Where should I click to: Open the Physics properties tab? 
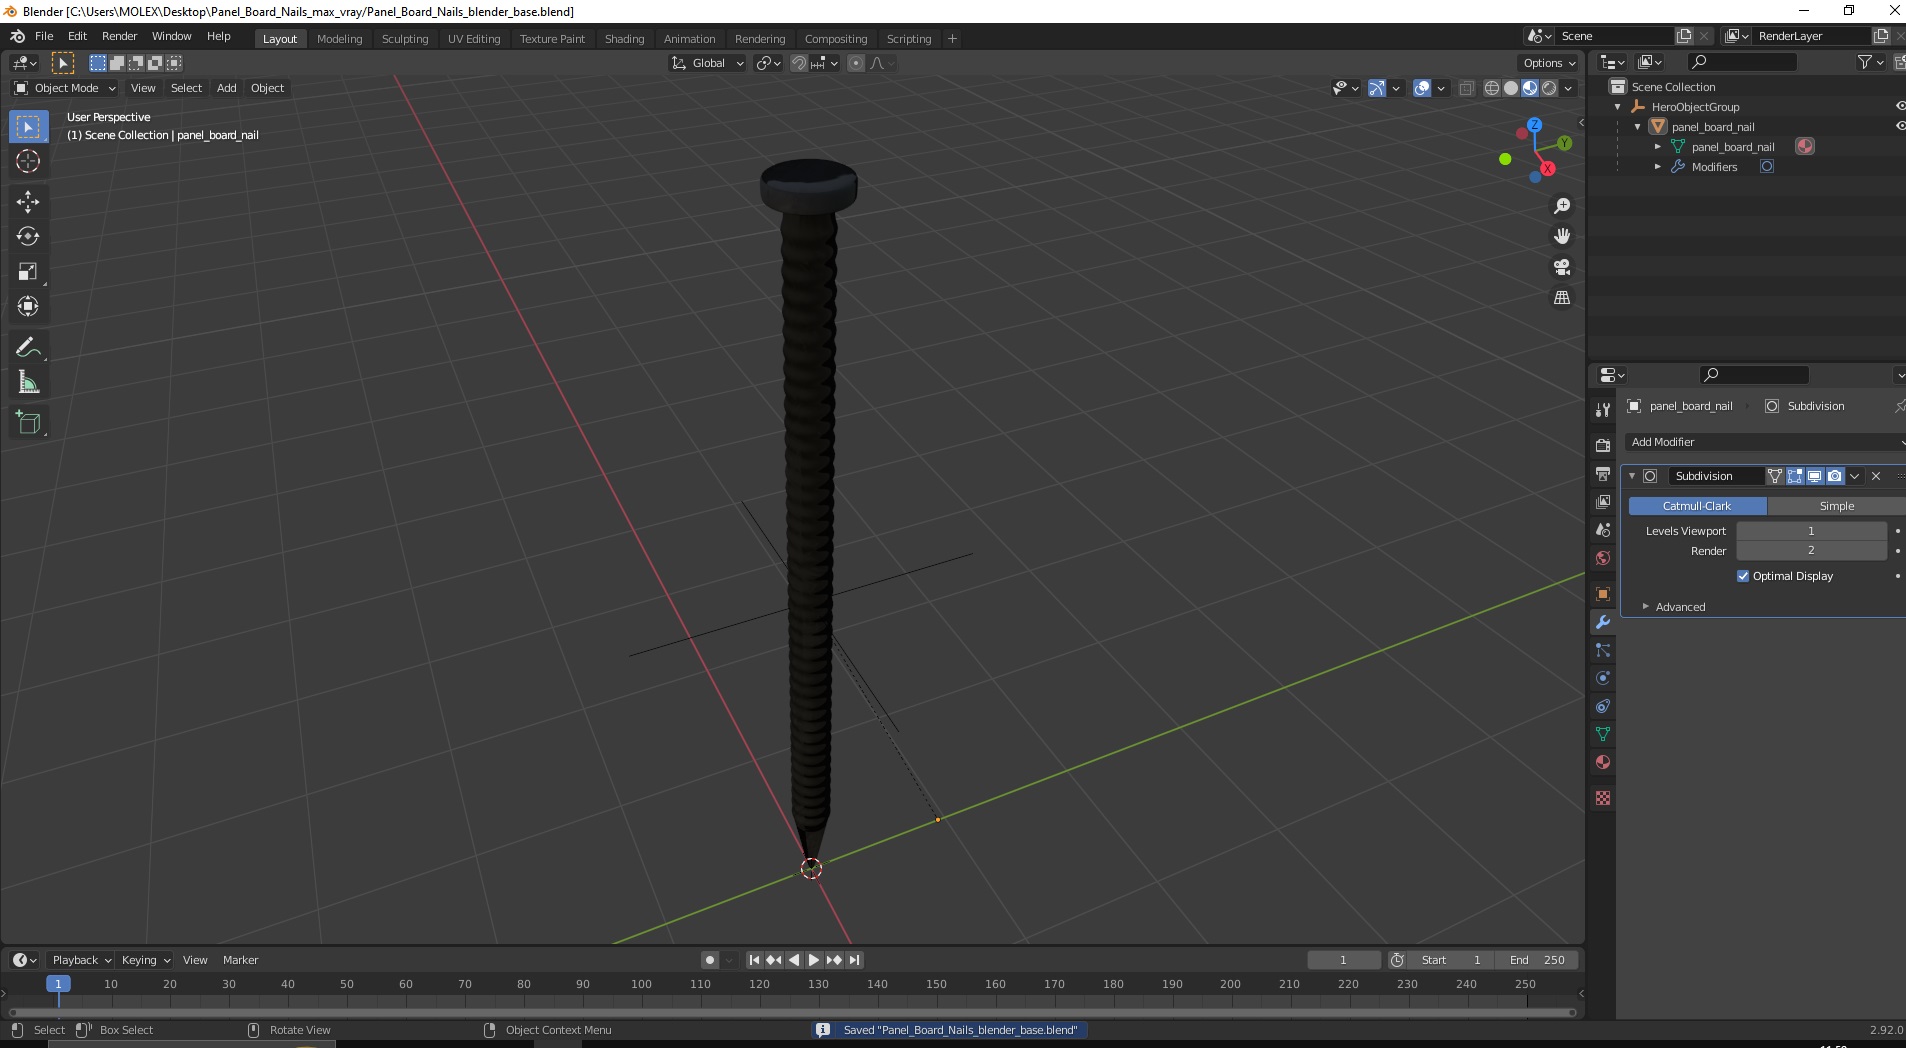pyautogui.click(x=1603, y=678)
